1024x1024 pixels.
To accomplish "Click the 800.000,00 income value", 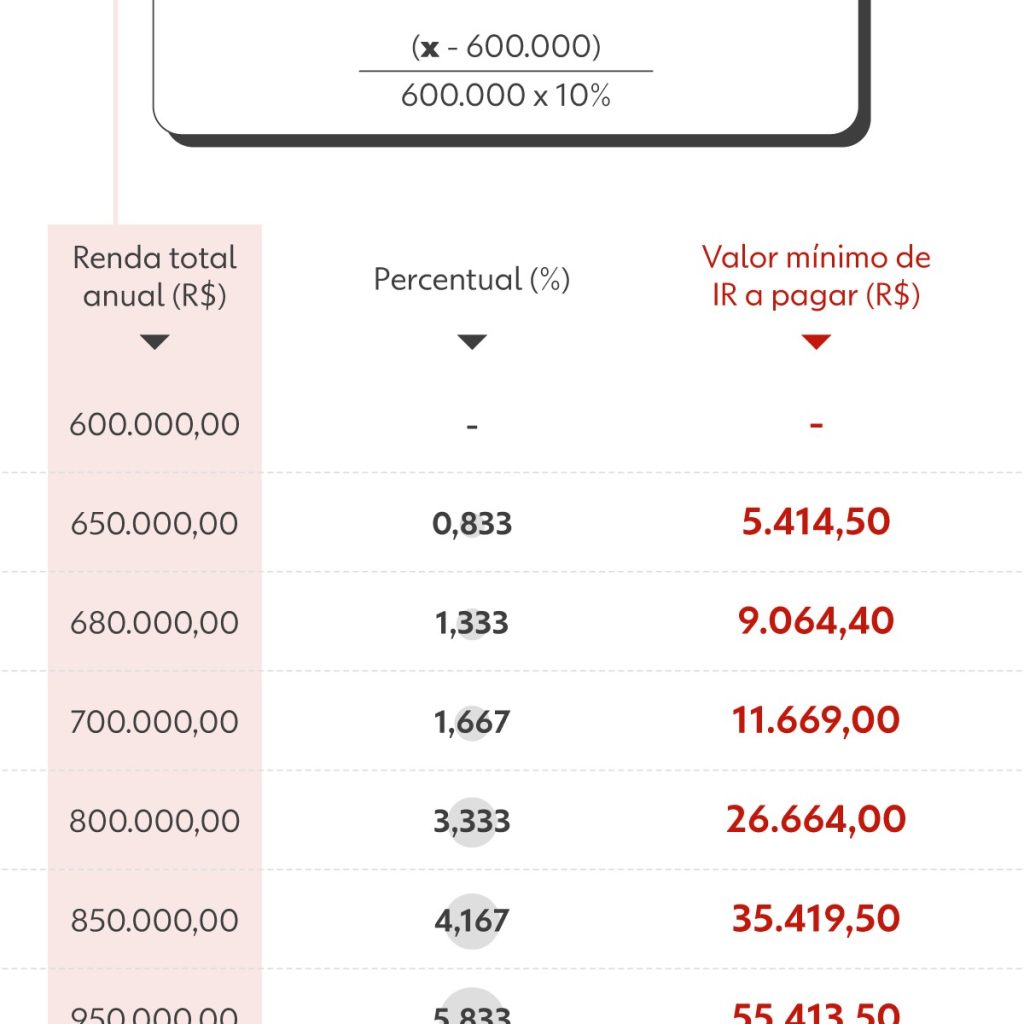I will point(155,821).
